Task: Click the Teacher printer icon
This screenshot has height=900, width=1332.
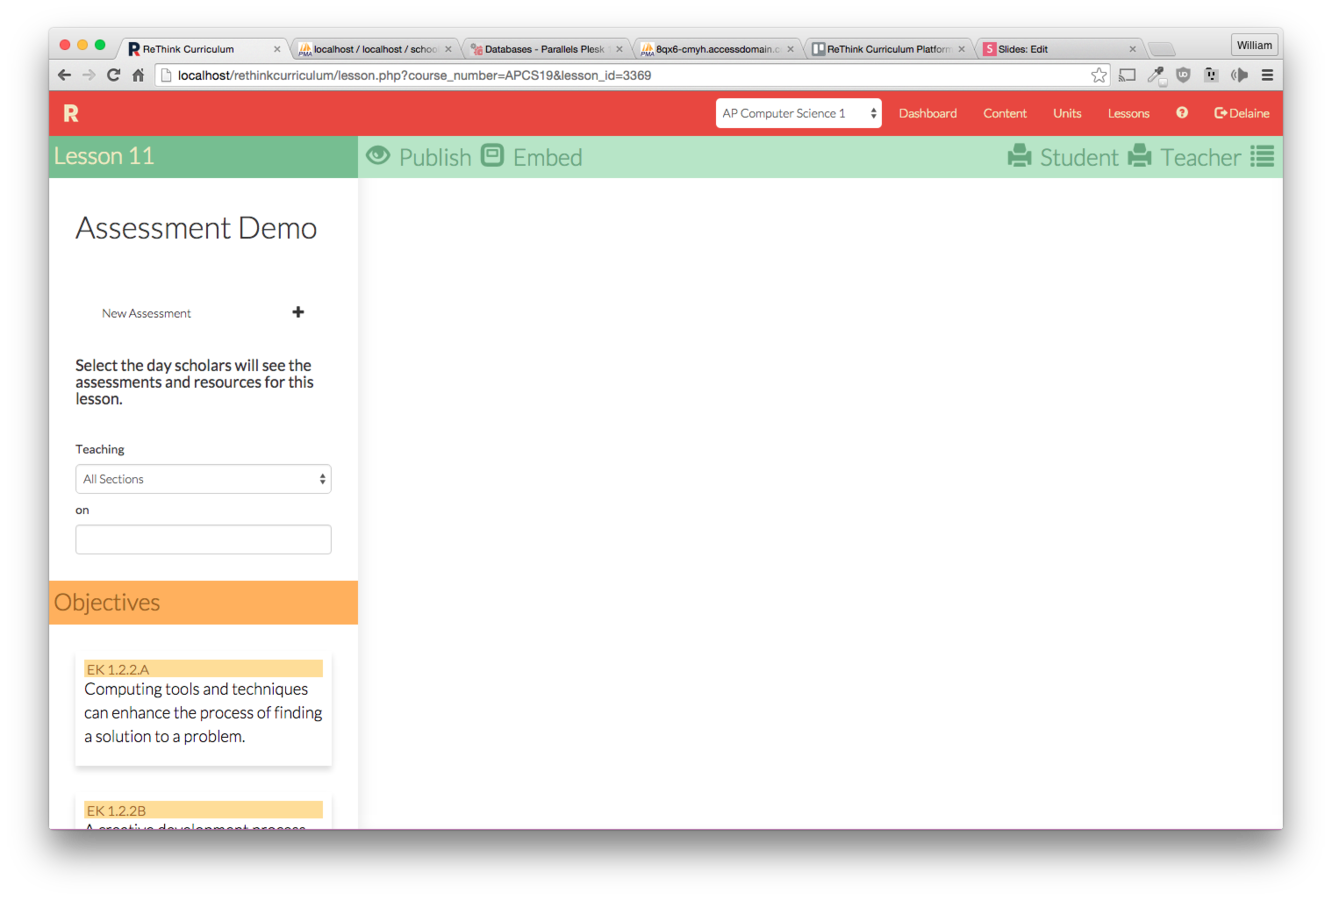Action: click(1140, 156)
